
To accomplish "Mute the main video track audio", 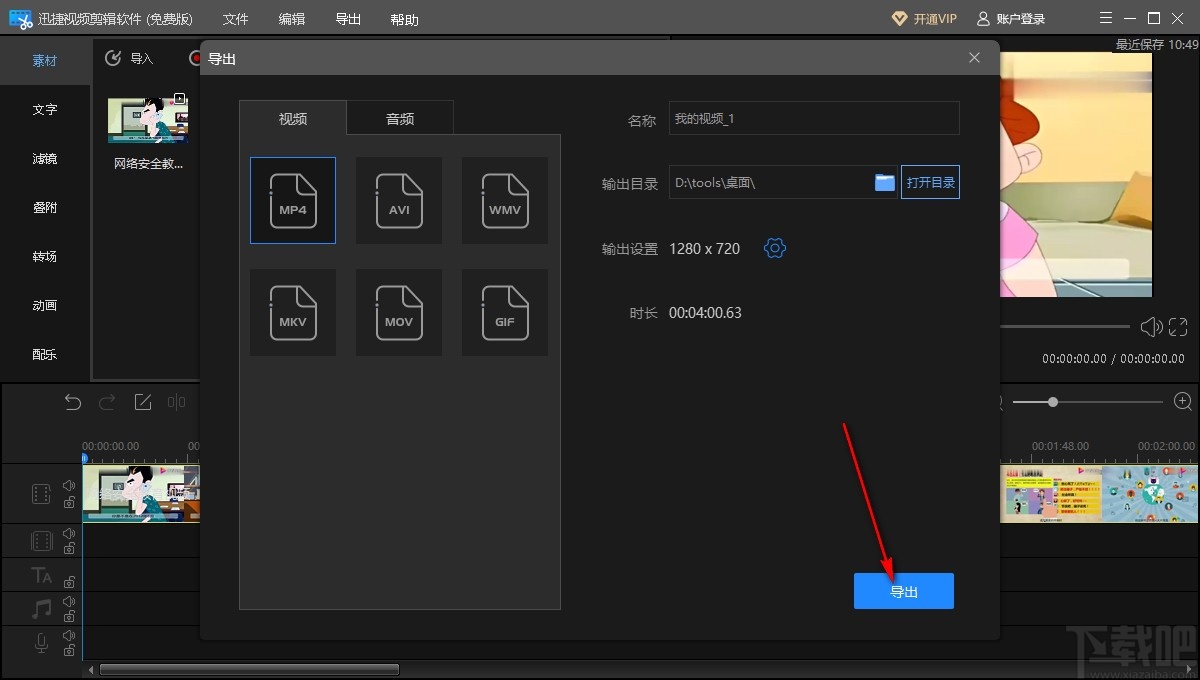I will click(x=69, y=486).
